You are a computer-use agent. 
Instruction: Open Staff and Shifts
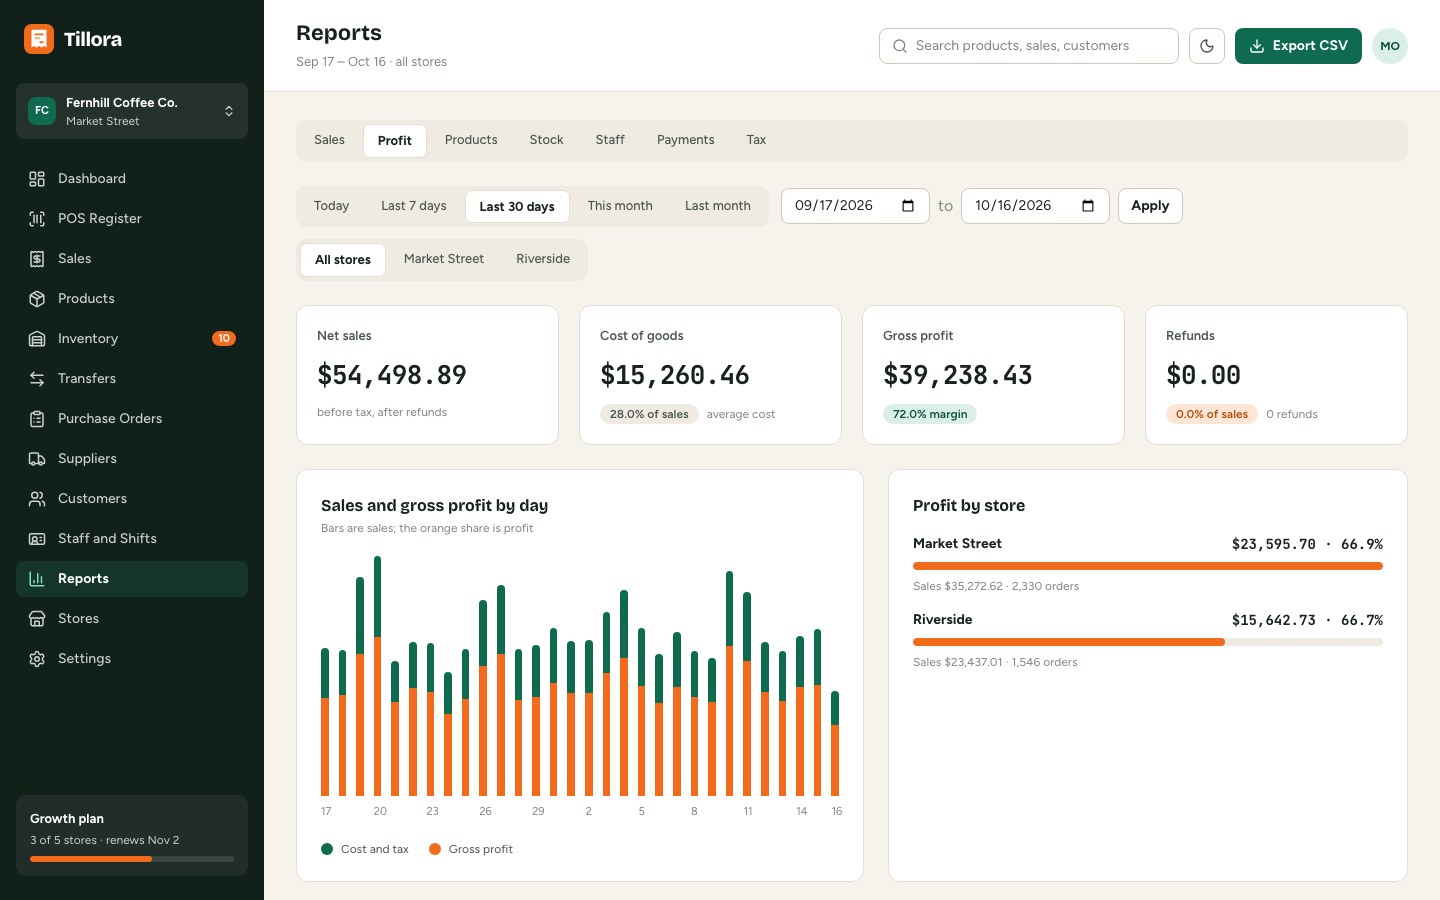point(132,539)
